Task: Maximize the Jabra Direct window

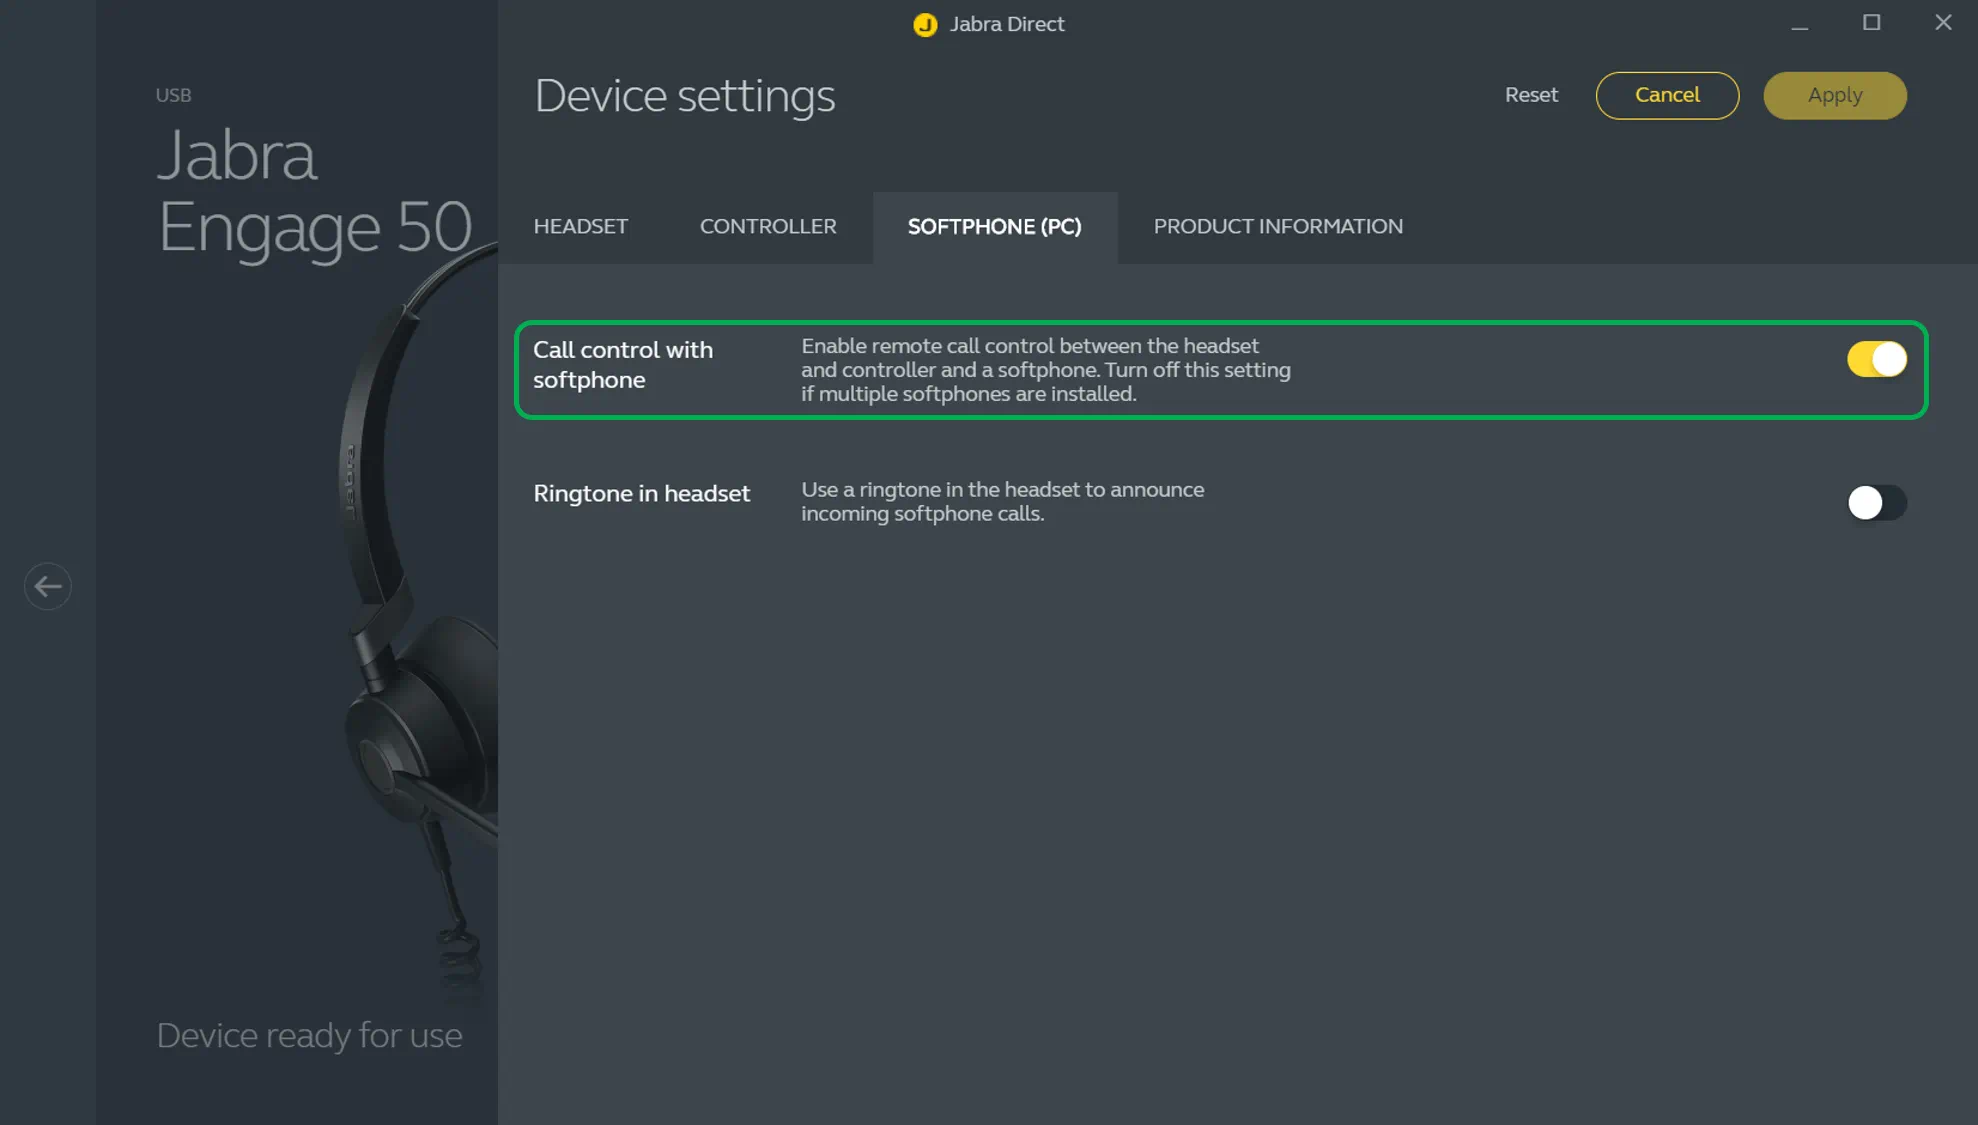Action: (x=1871, y=23)
